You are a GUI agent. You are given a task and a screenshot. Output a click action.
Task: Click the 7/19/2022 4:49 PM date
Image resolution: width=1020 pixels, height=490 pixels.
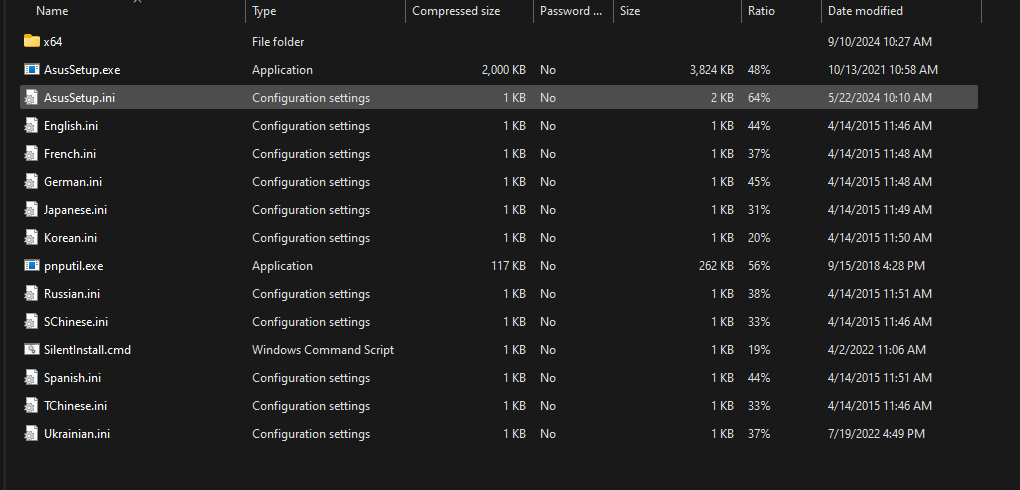pos(876,433)
